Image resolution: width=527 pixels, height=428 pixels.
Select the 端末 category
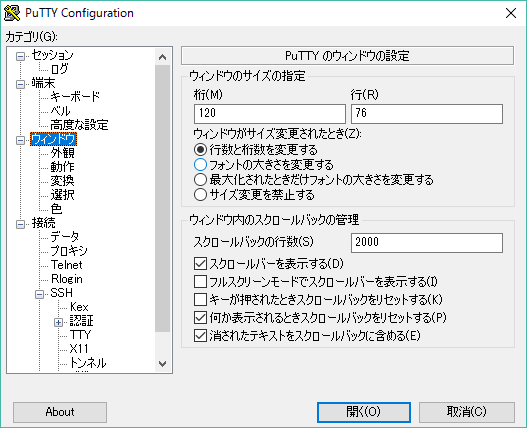point(43,83)
